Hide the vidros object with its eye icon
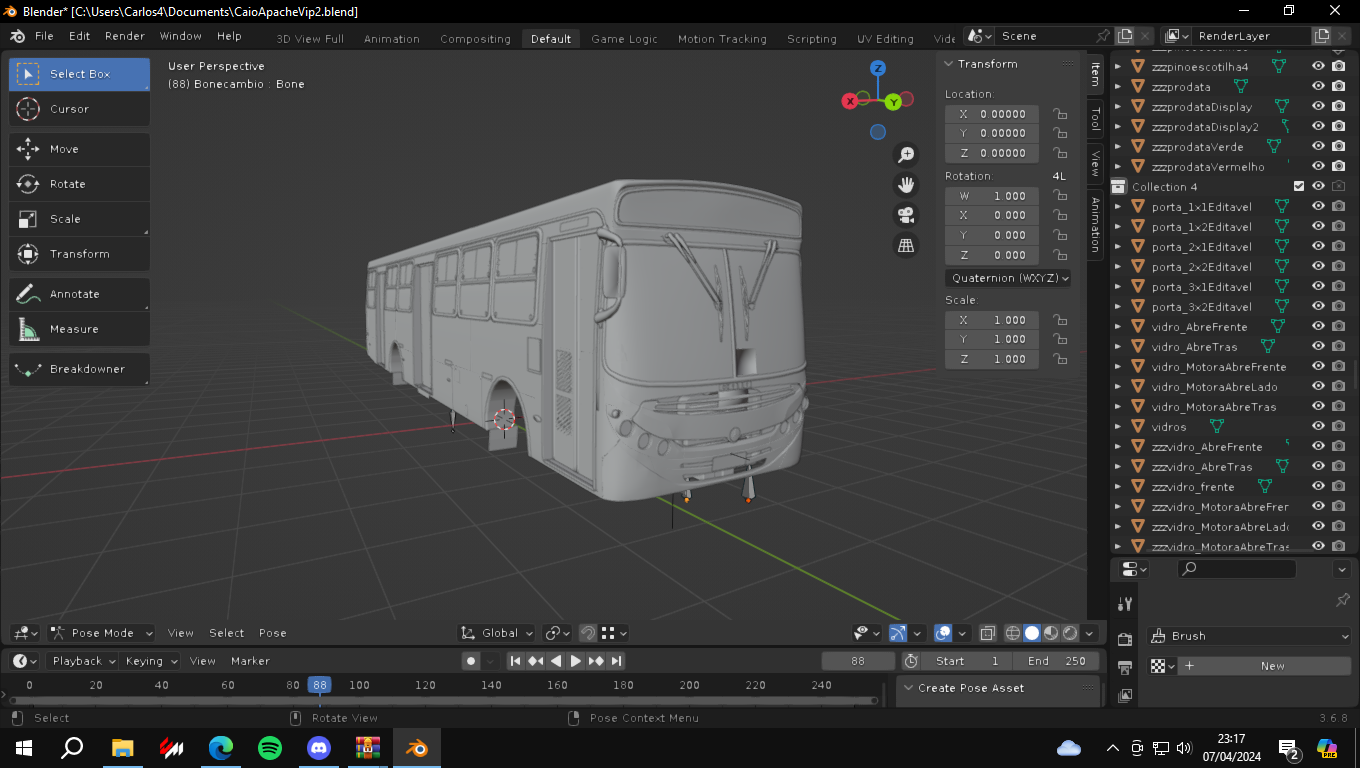Image resolution: width=1360 pixels, height=768 pixels. click(x=1318, y=426)
